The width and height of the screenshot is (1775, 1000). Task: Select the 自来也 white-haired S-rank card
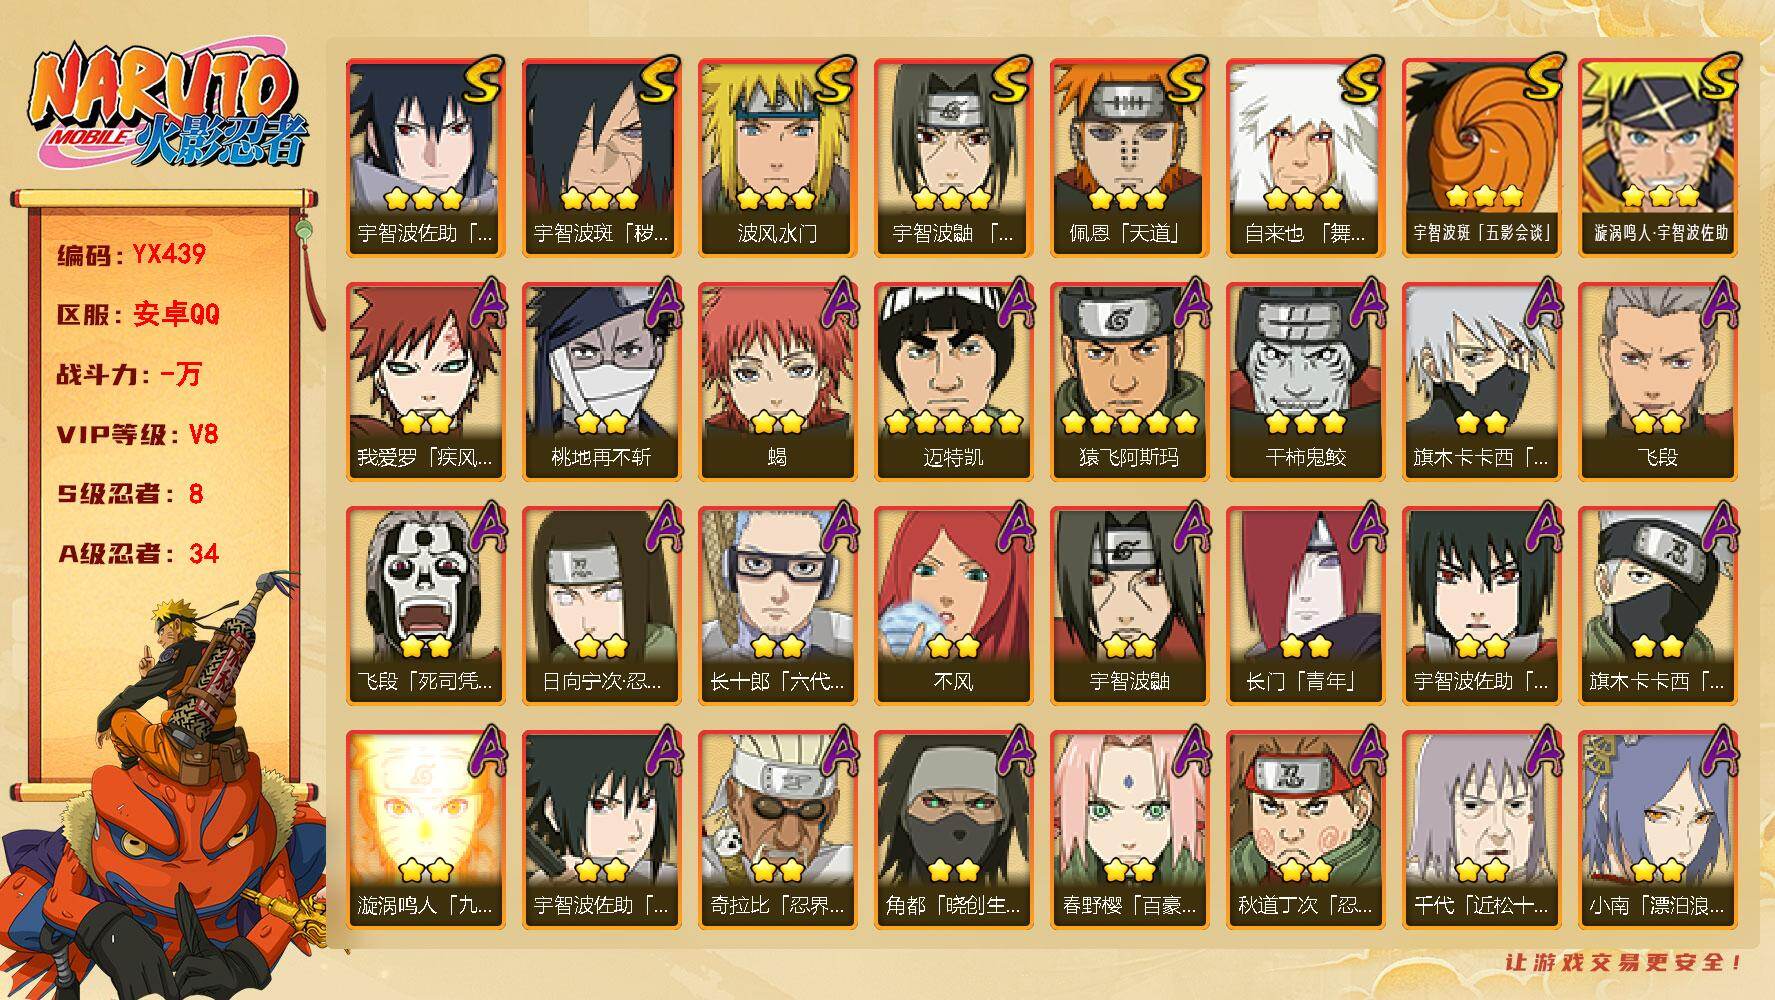pos(1305,157)
